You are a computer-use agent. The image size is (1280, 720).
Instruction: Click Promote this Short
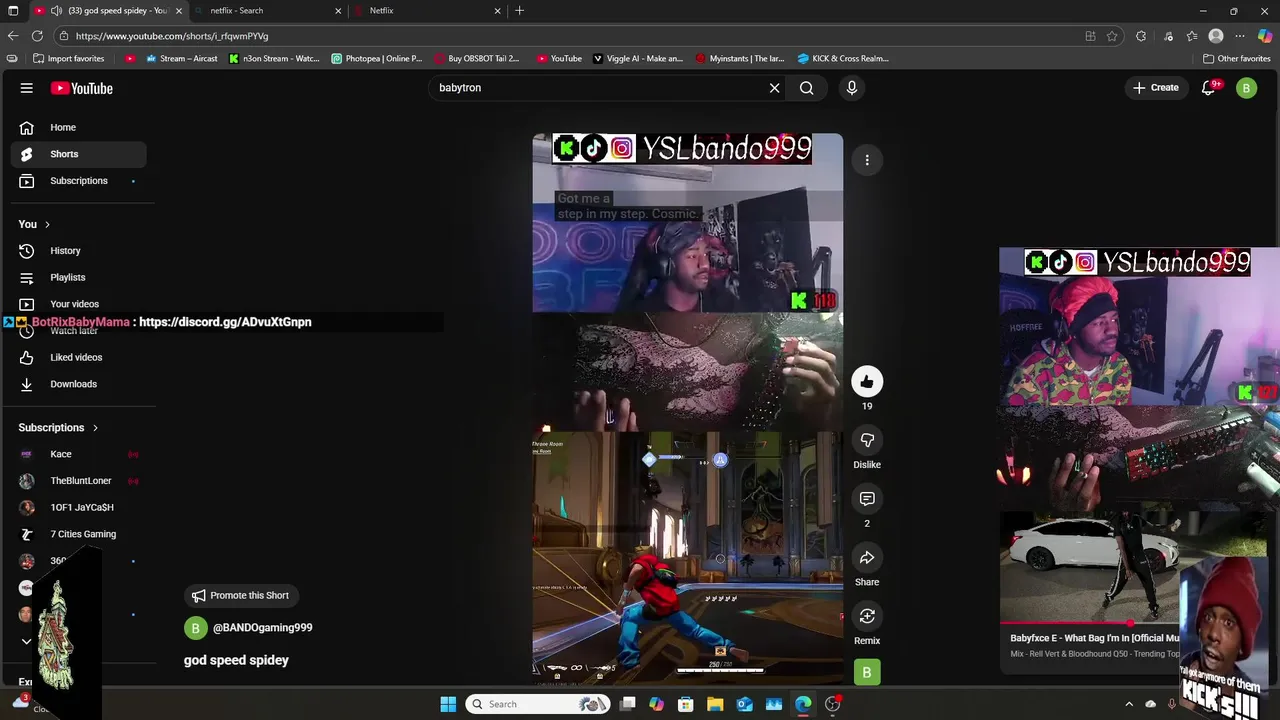[240, 596]
